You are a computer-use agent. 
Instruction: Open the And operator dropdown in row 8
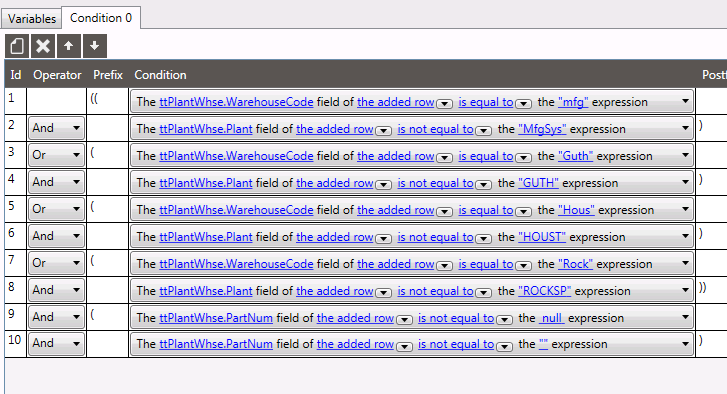[56, 290]
